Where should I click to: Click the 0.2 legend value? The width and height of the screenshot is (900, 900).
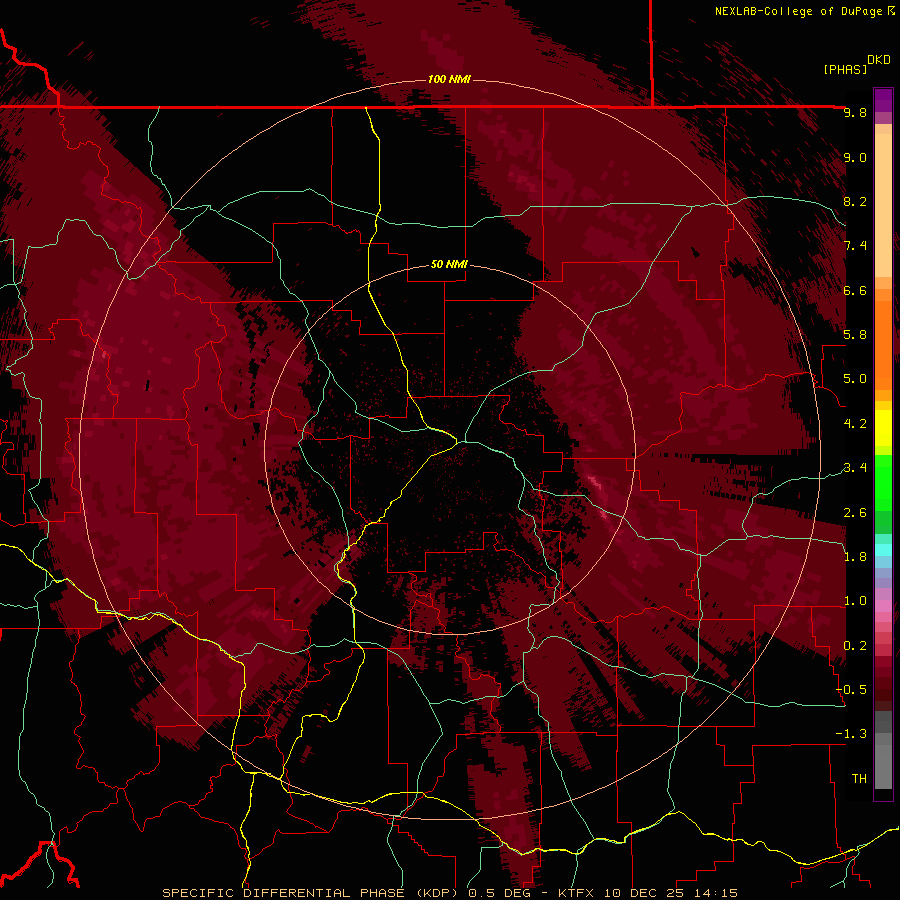pos(855,646)
